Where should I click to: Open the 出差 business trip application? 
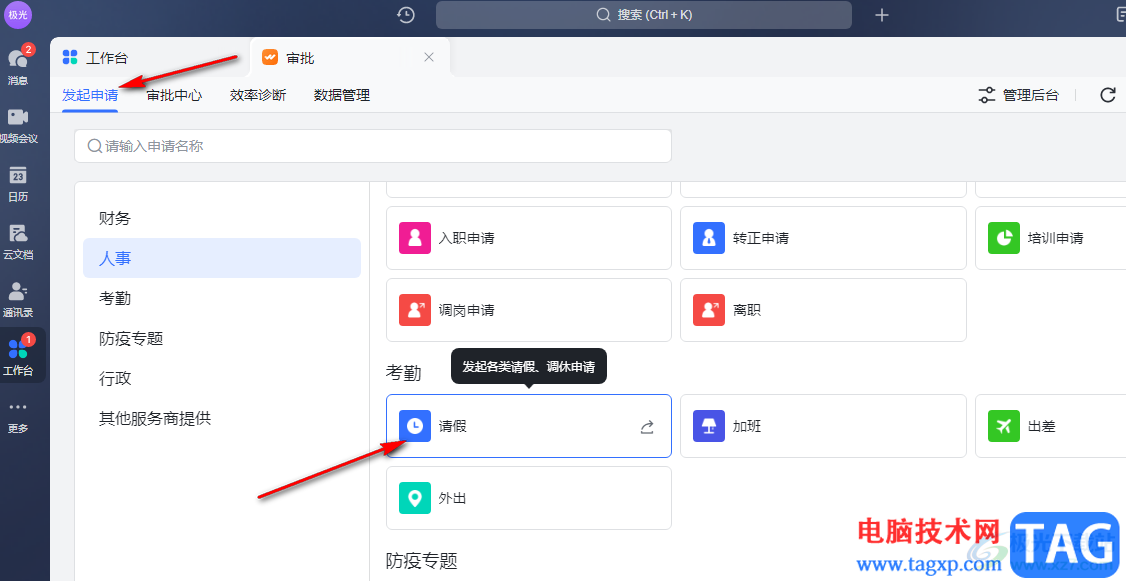[1051, 426]
